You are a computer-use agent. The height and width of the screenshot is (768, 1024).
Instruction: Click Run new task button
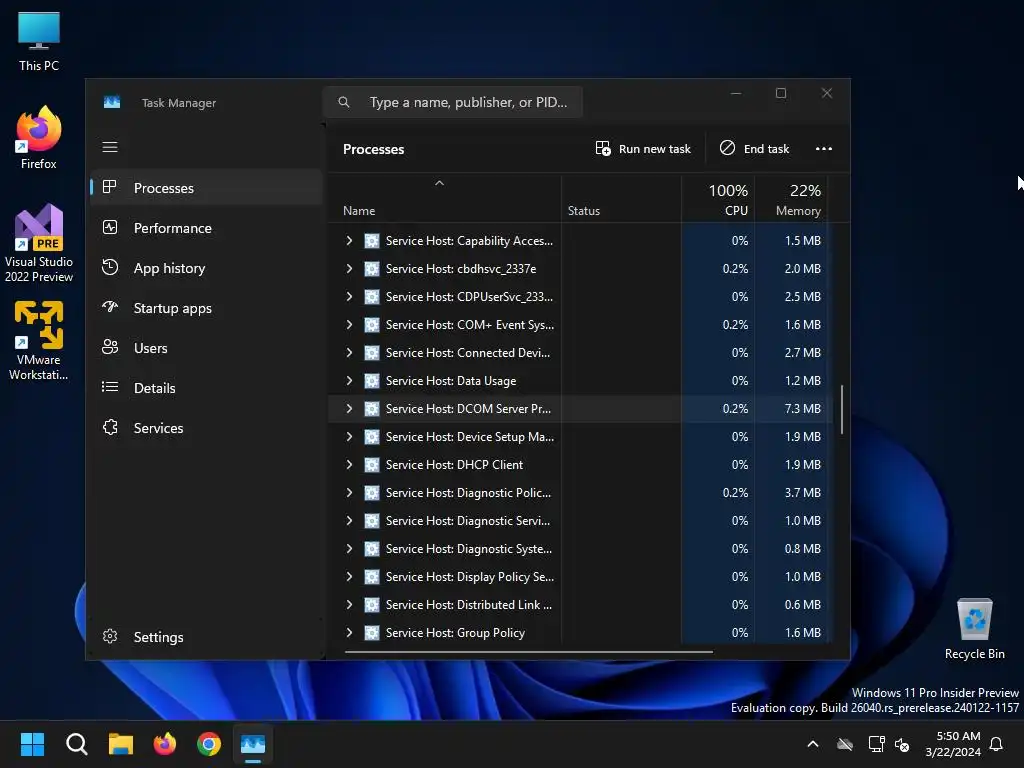pos(643,149)
